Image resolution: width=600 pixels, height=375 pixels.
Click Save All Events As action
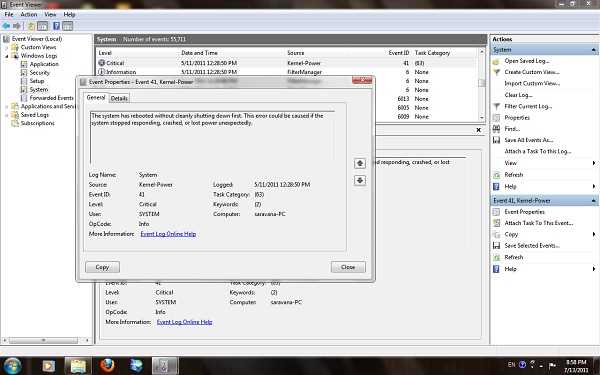528,140
